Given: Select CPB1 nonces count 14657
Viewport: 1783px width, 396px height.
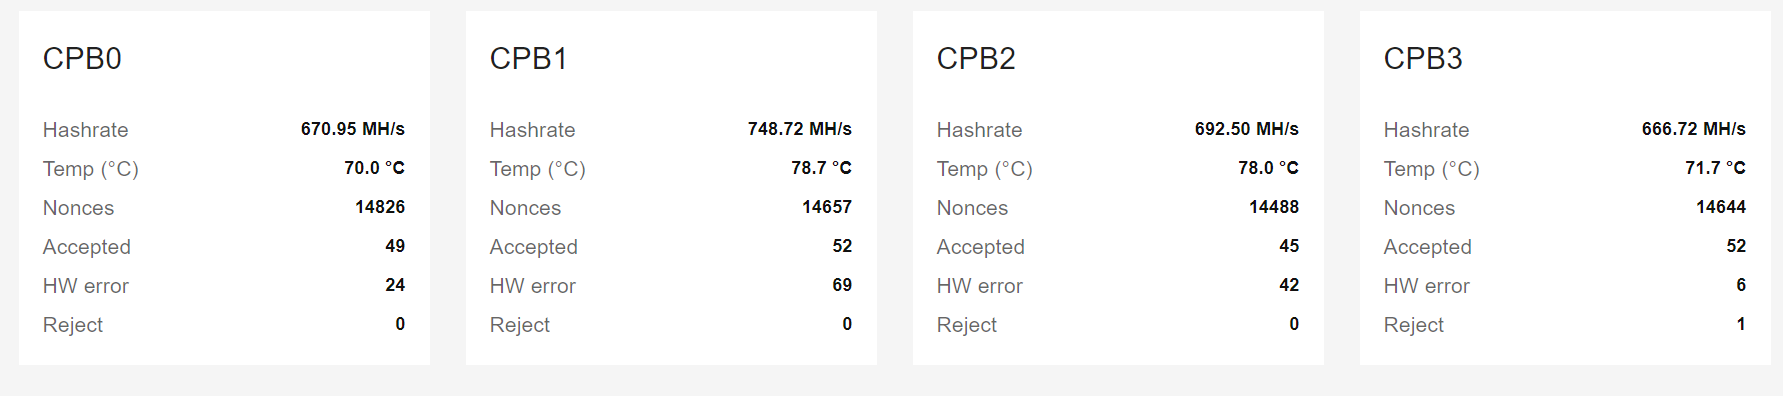Looking at the screenshot, I should (827, 207).
